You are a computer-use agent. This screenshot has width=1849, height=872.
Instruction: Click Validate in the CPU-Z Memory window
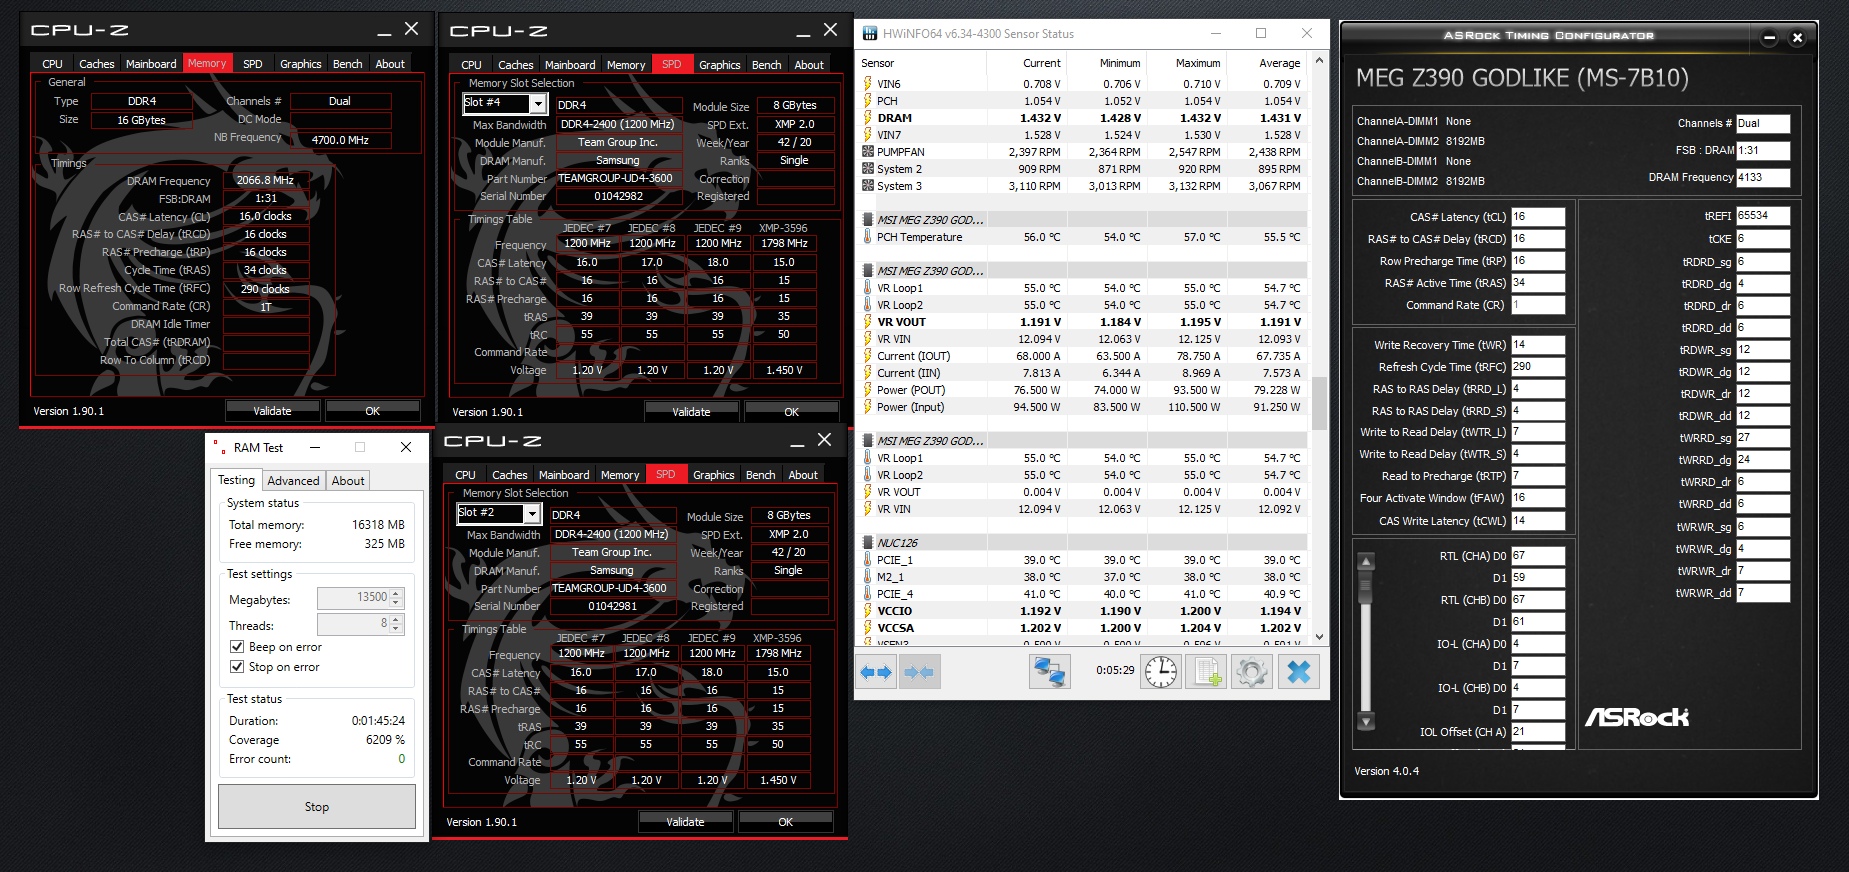(x=272, y=411)
